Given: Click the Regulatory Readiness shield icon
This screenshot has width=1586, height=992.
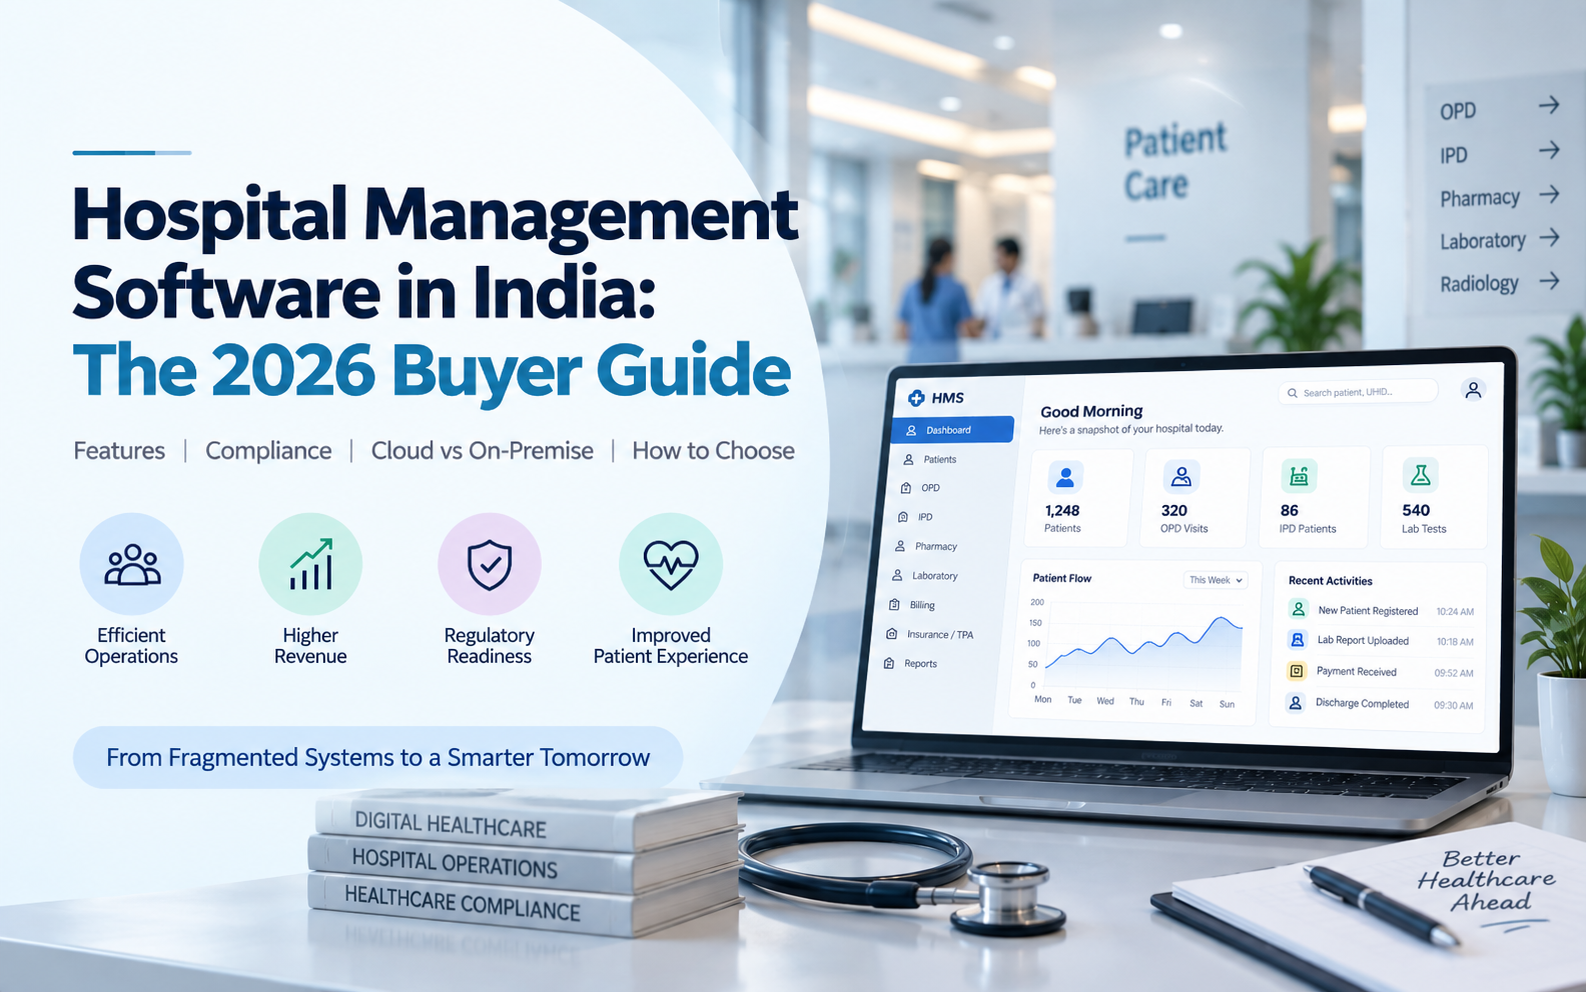Looking at the screenshot, I should pos(490,564).
